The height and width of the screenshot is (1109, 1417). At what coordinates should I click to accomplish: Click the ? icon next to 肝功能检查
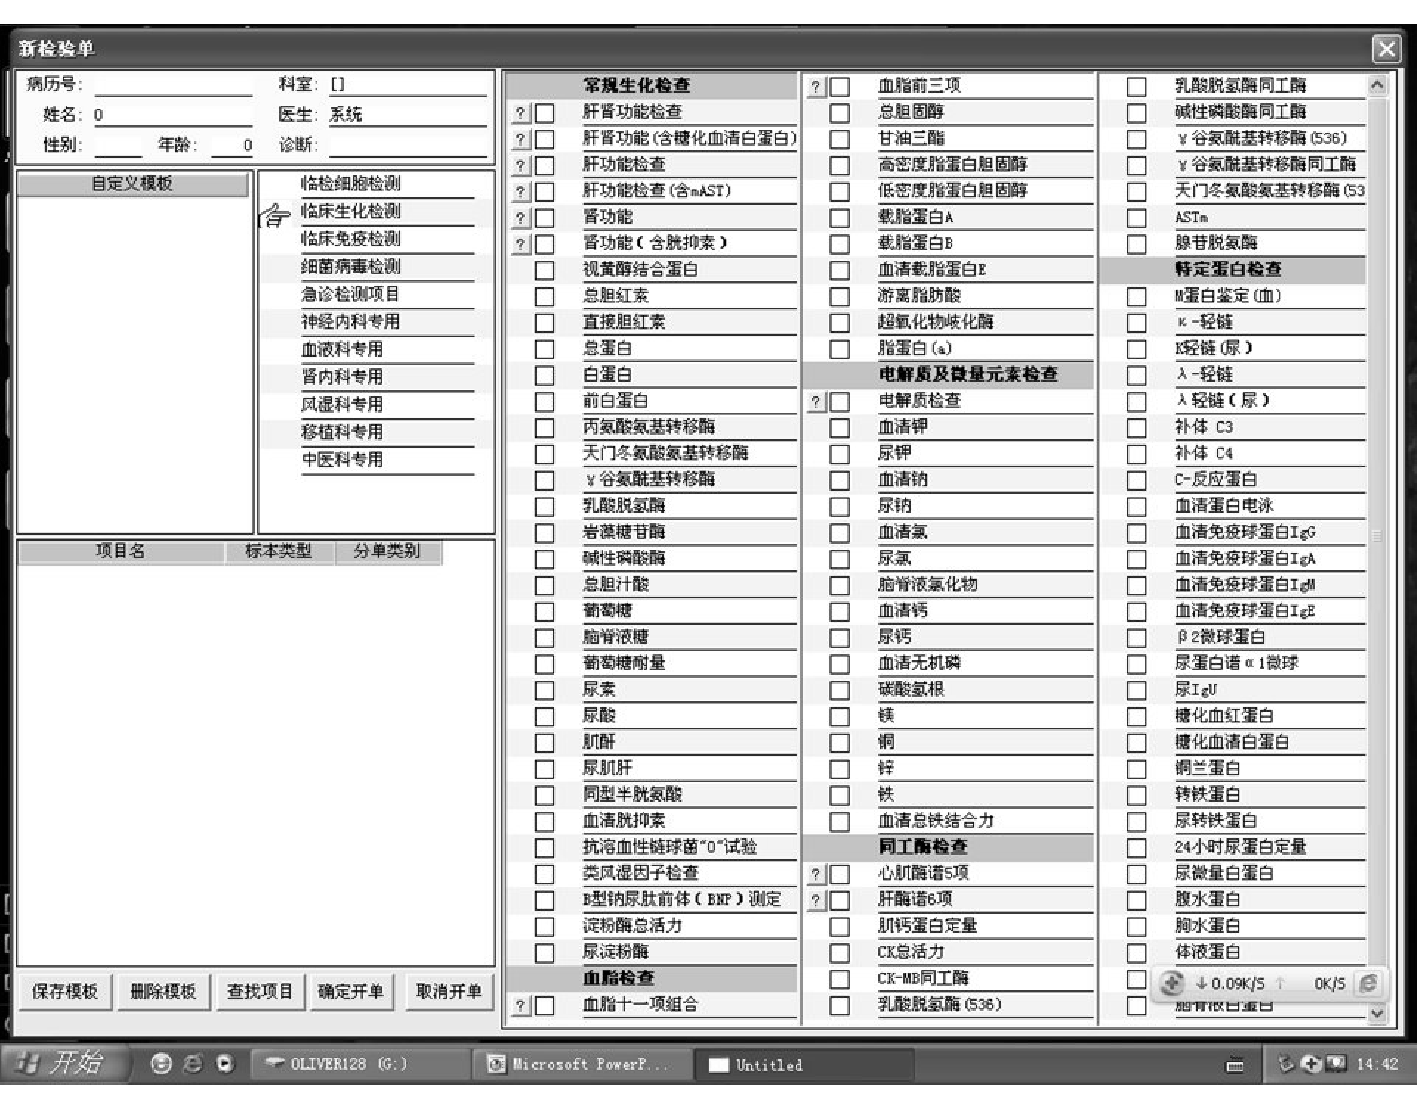520,166
